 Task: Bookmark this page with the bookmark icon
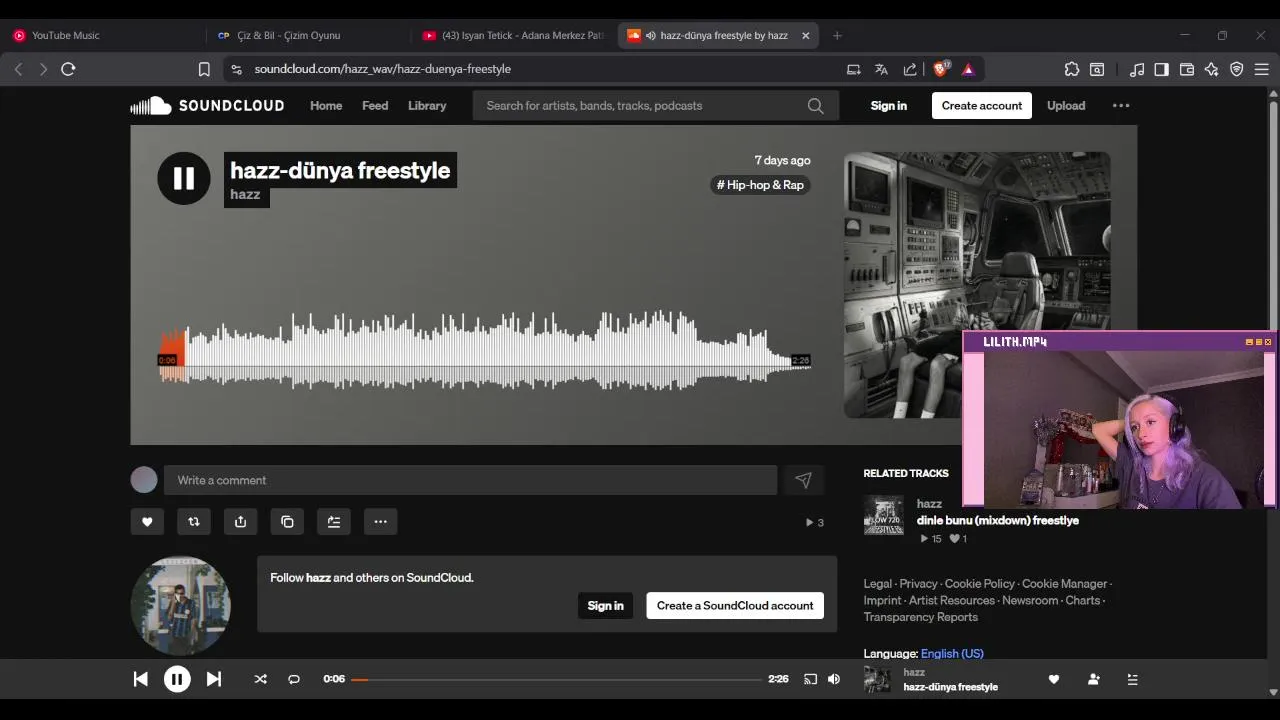pyautogui.click(x=204, y=69)
